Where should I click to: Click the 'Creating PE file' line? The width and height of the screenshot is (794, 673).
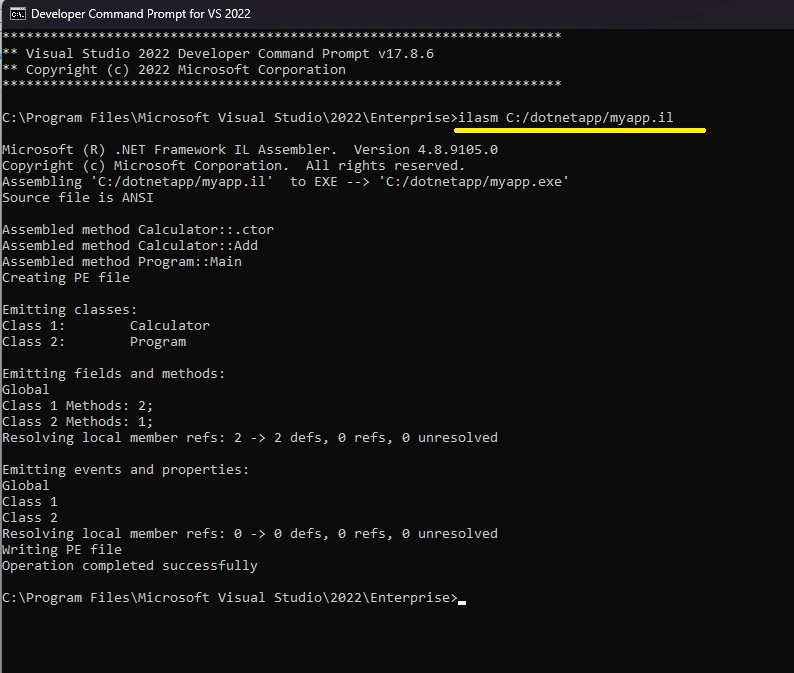tap(66, 278)
